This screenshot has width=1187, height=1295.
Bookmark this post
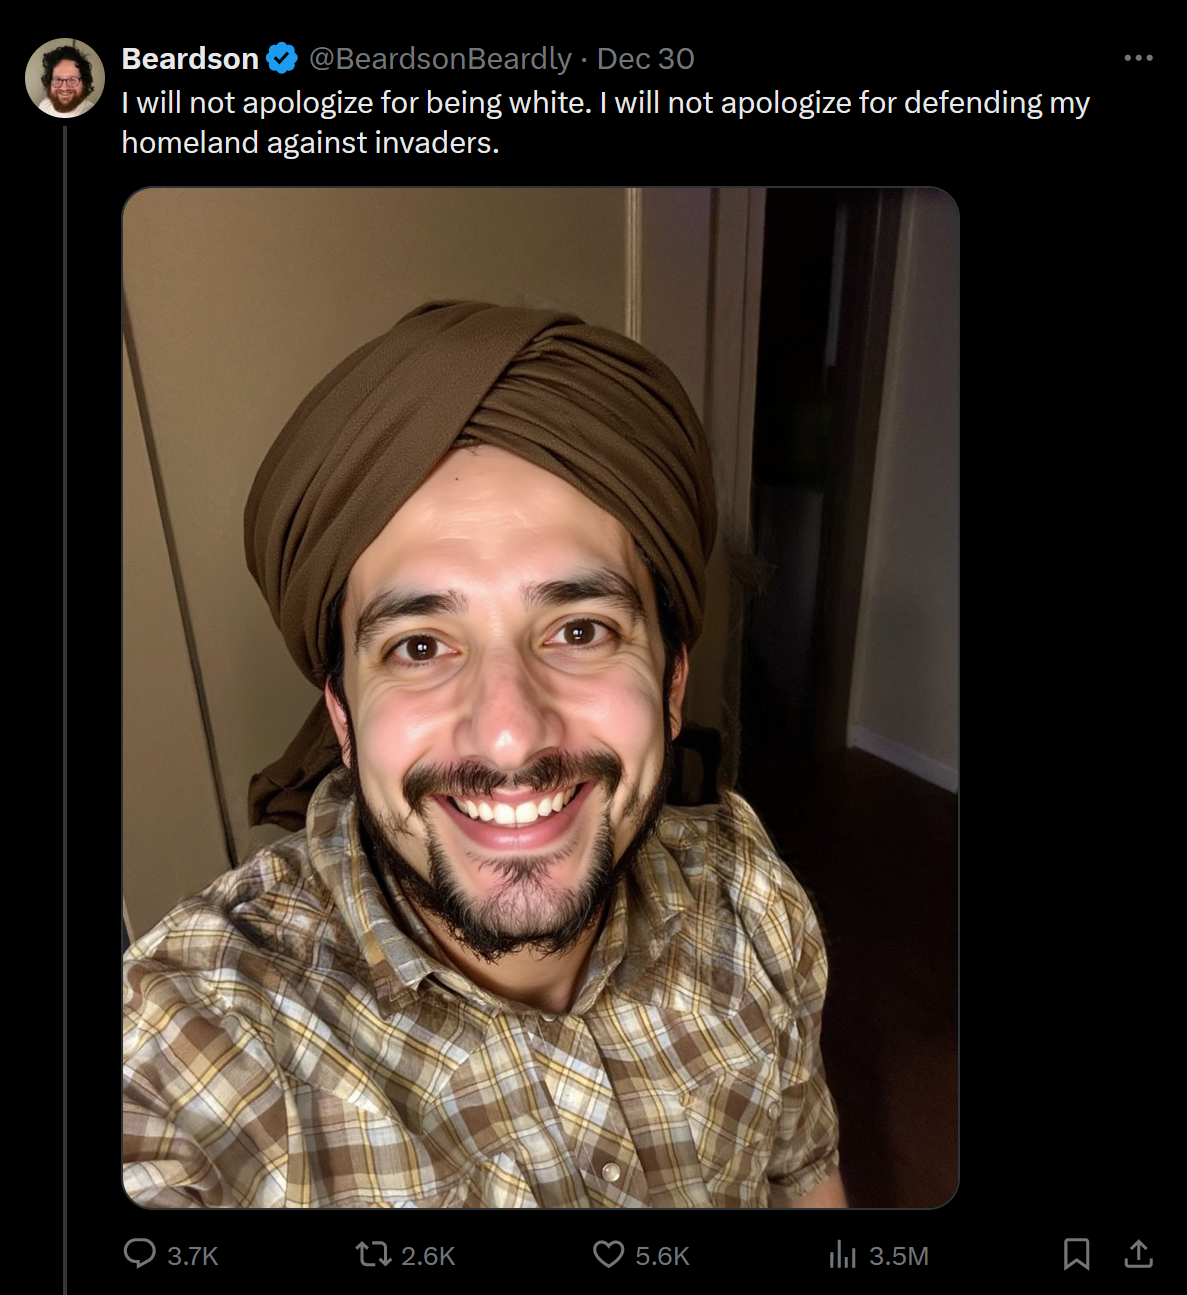click(x=1076, y=1254)
